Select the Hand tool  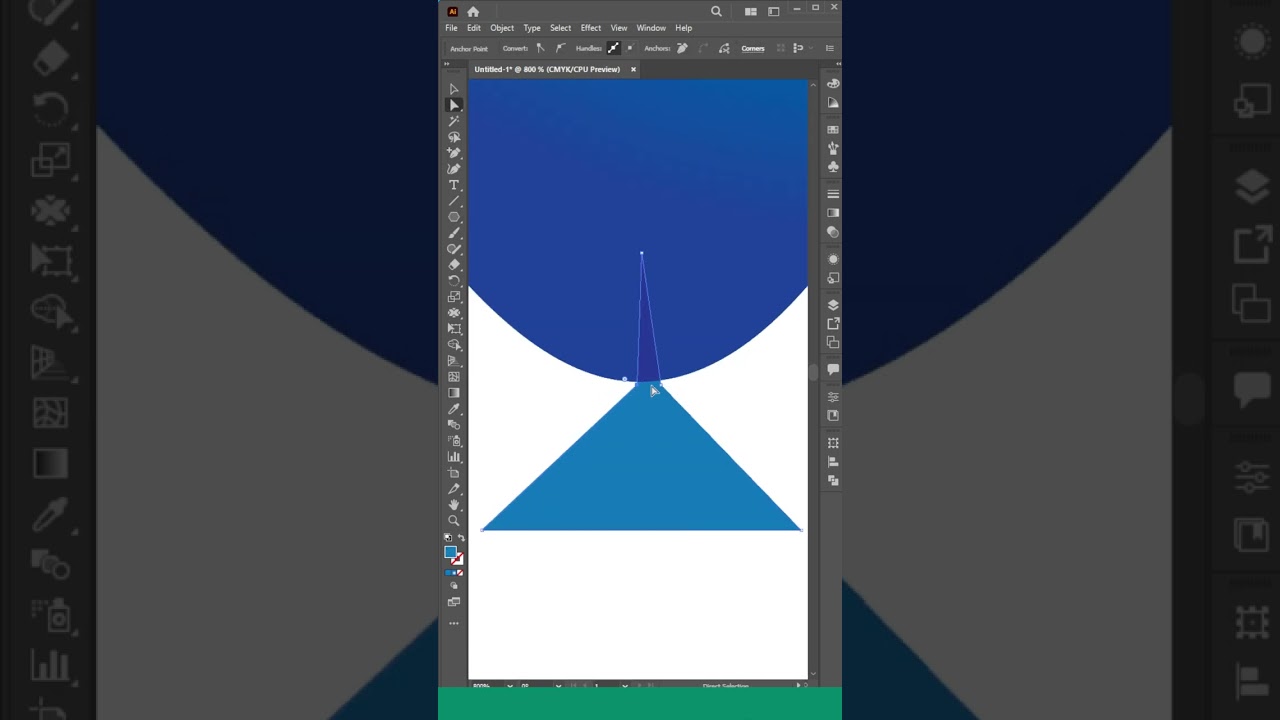tap(454, 505)
